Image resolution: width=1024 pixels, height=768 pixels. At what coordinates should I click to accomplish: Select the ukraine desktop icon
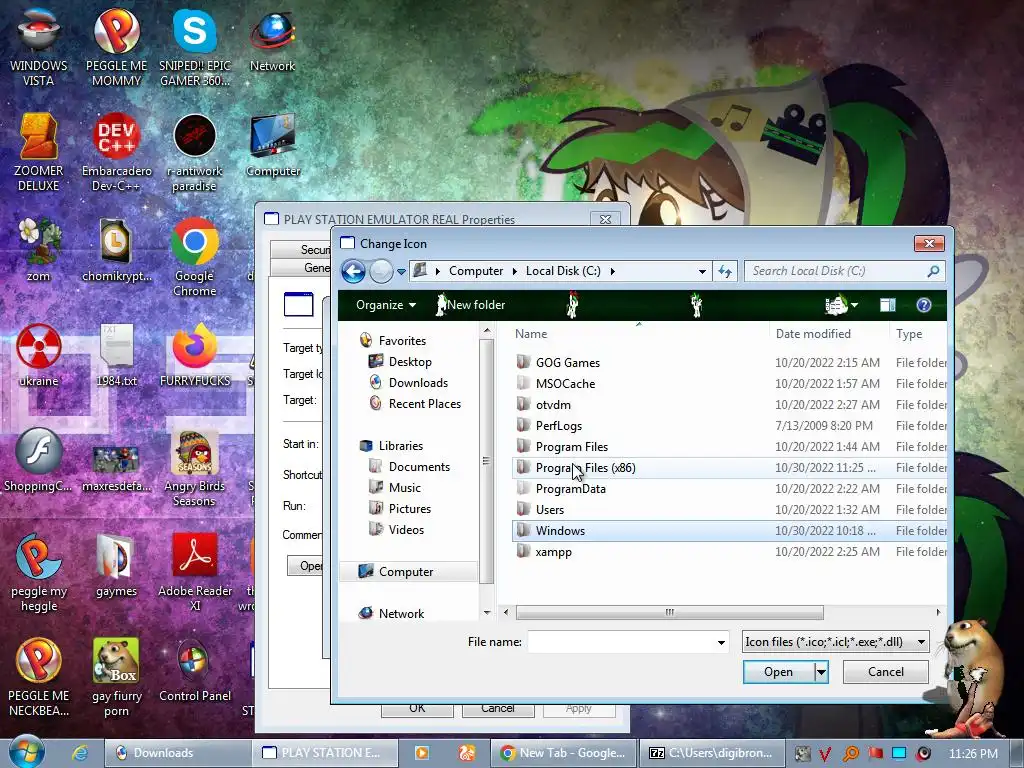(x=39, y=356)
